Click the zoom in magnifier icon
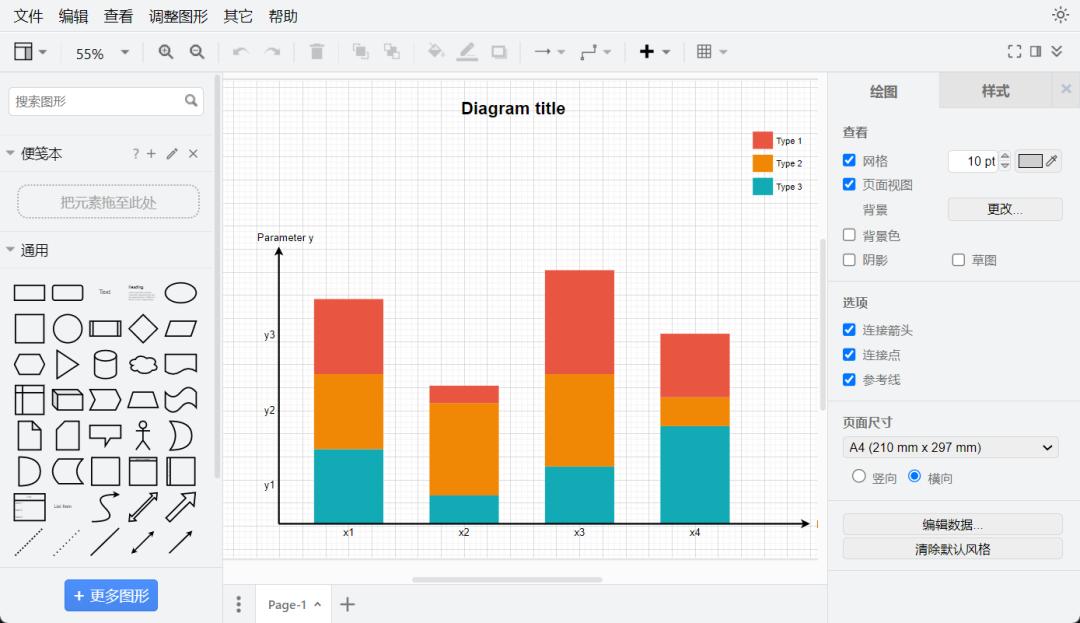This screenshot has width=1080, height=623. tap(166, 52)
